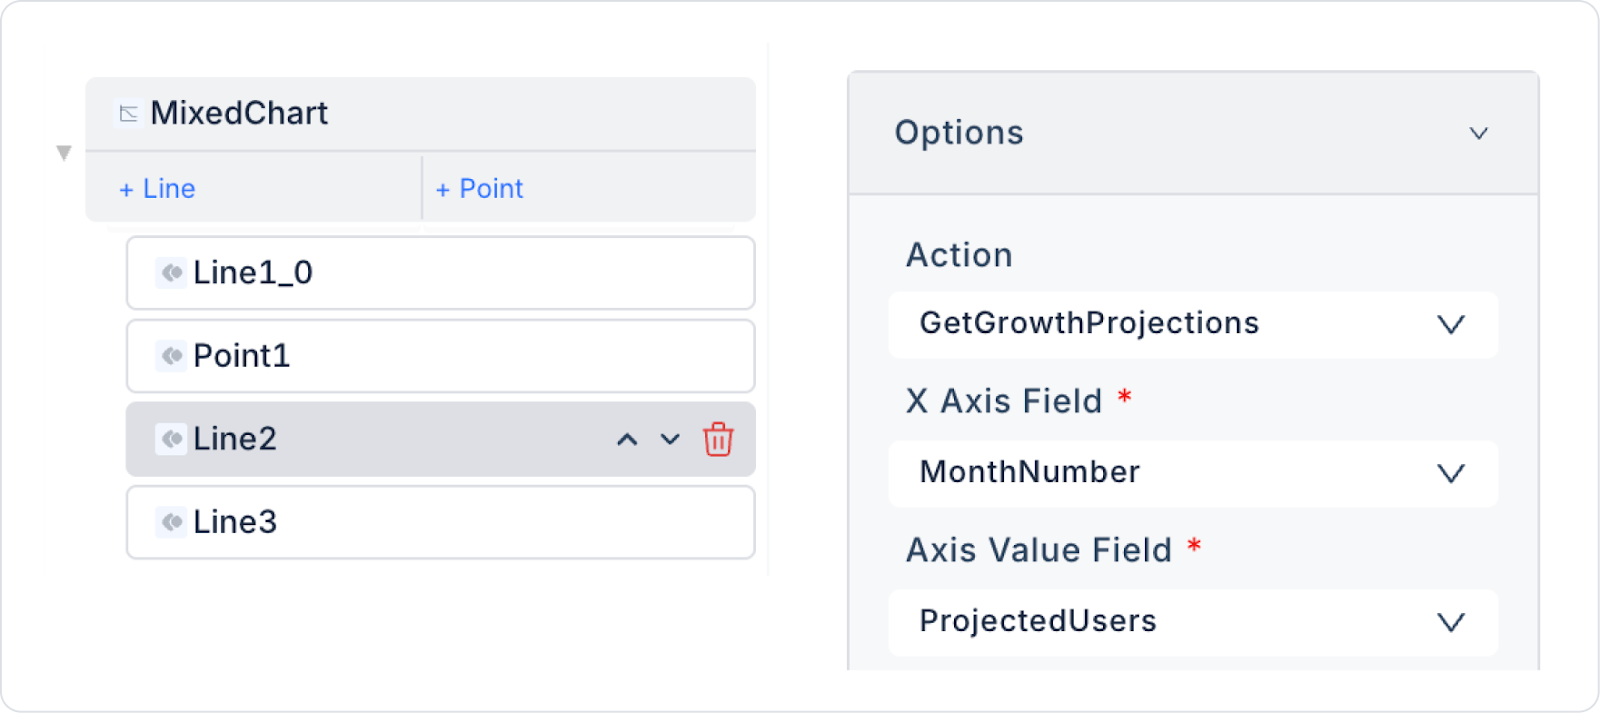The height and width of the screenshot is (713, 1600).
Task: Click the icon beside Line3
Action: click(x=172, y=522)
